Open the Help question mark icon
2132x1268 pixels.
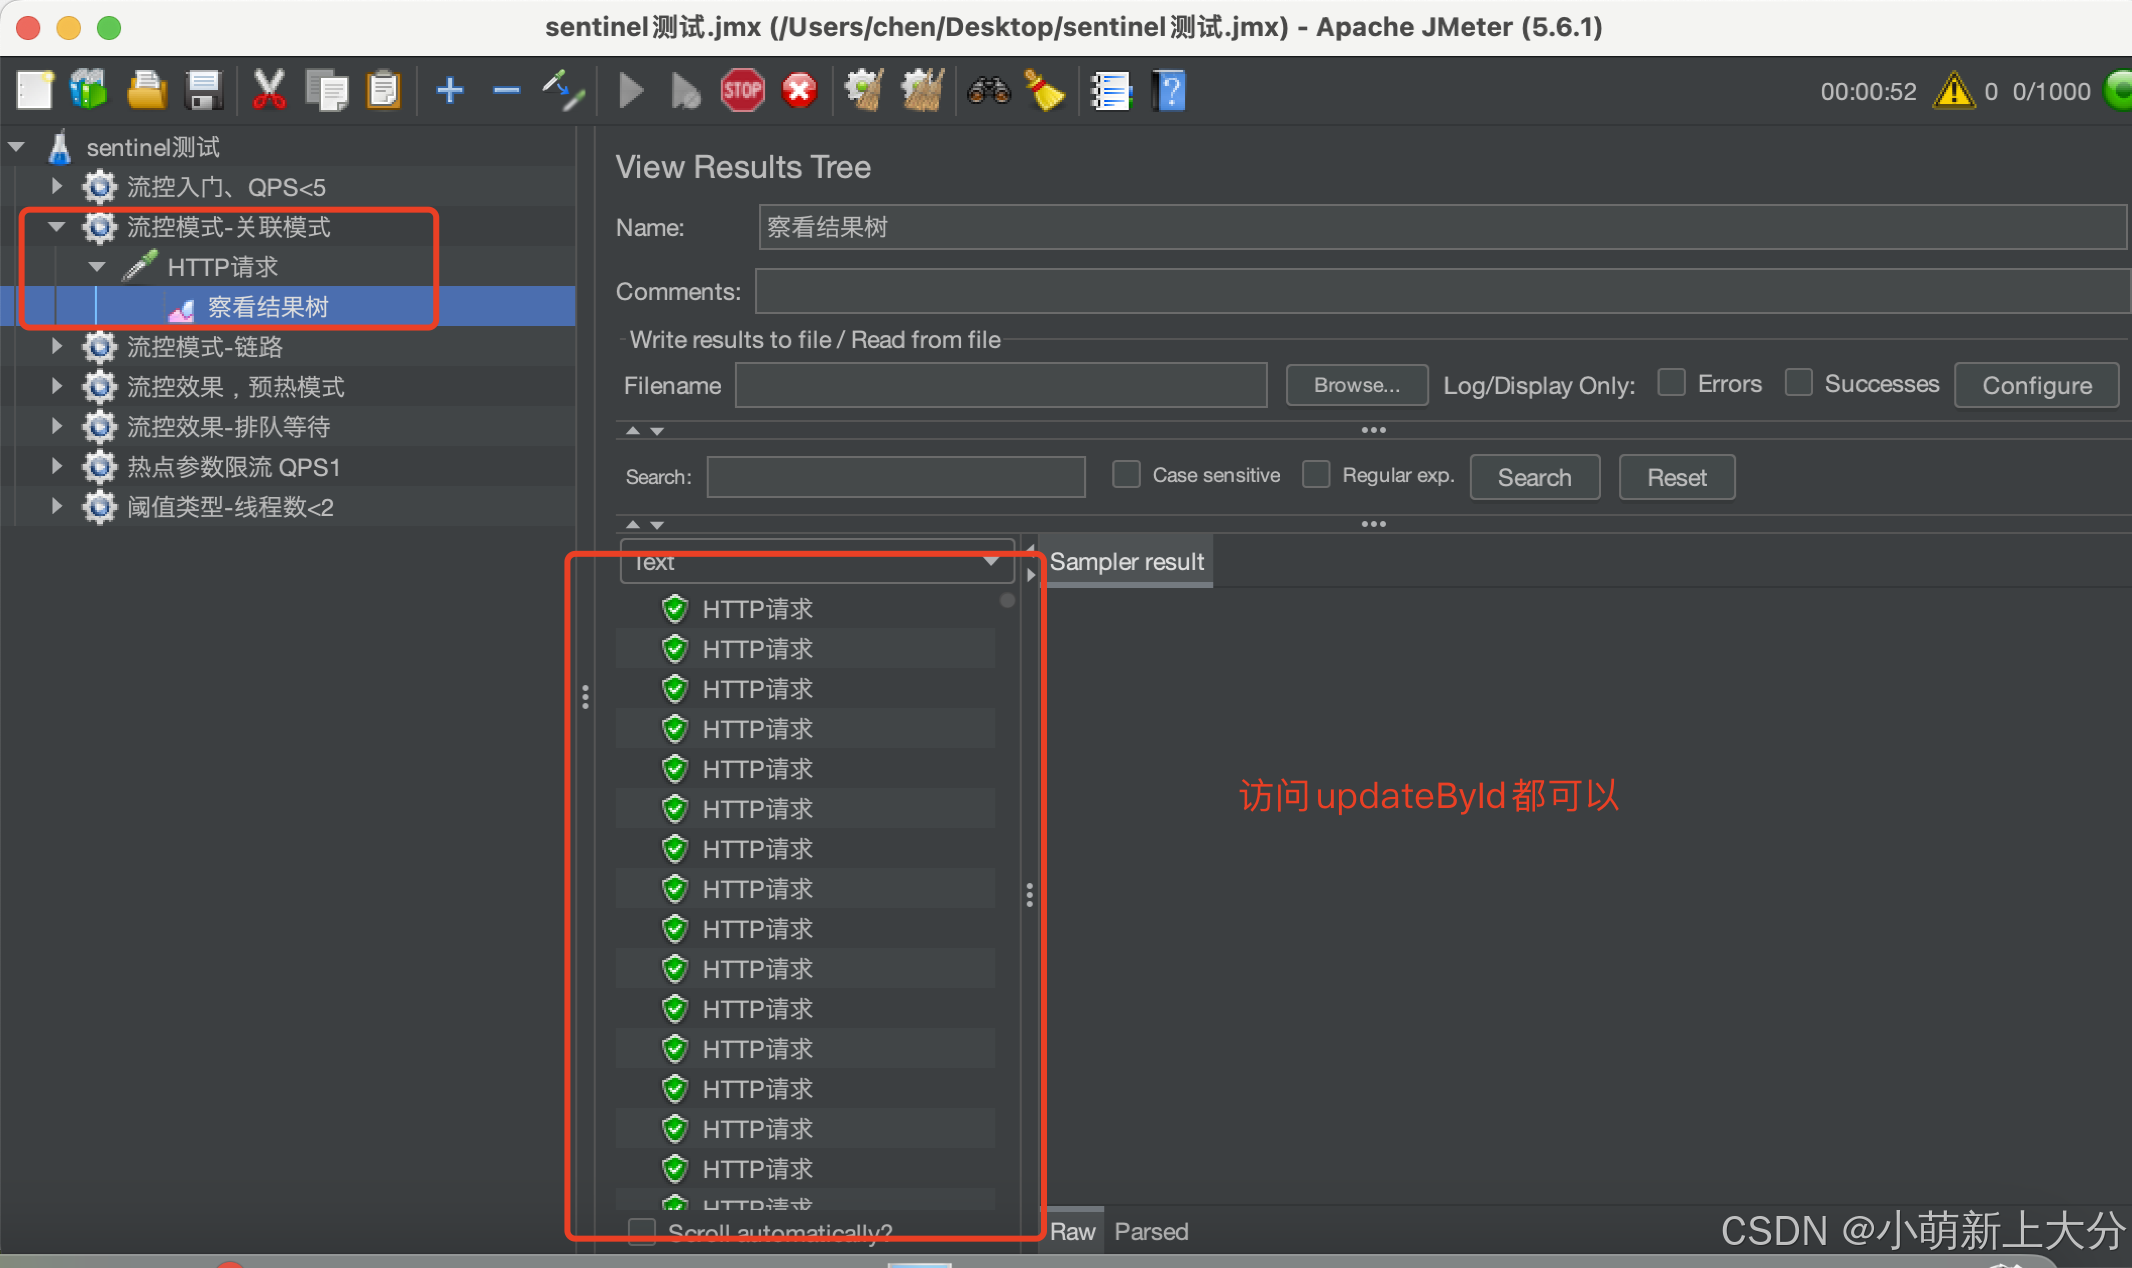(x=1168, y=91)
